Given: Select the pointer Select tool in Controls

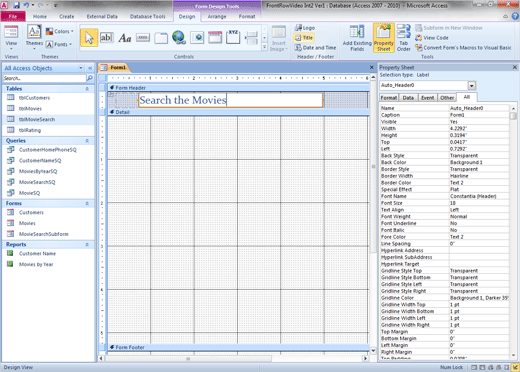Looking at the screenshot, I should (x=89, y=38).
